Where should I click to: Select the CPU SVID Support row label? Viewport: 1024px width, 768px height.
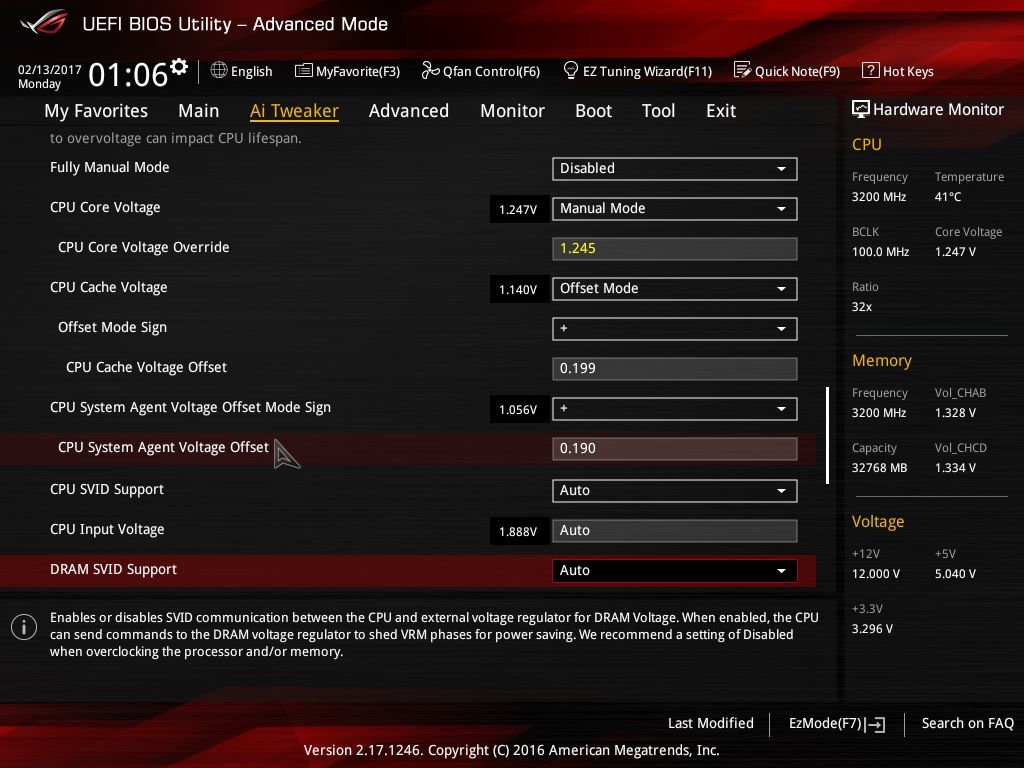point(107,489)
